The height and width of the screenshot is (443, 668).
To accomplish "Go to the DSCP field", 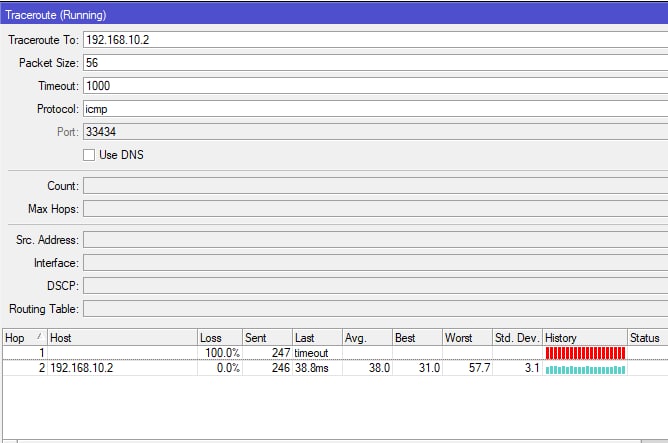I will click(x=375, y=286).
